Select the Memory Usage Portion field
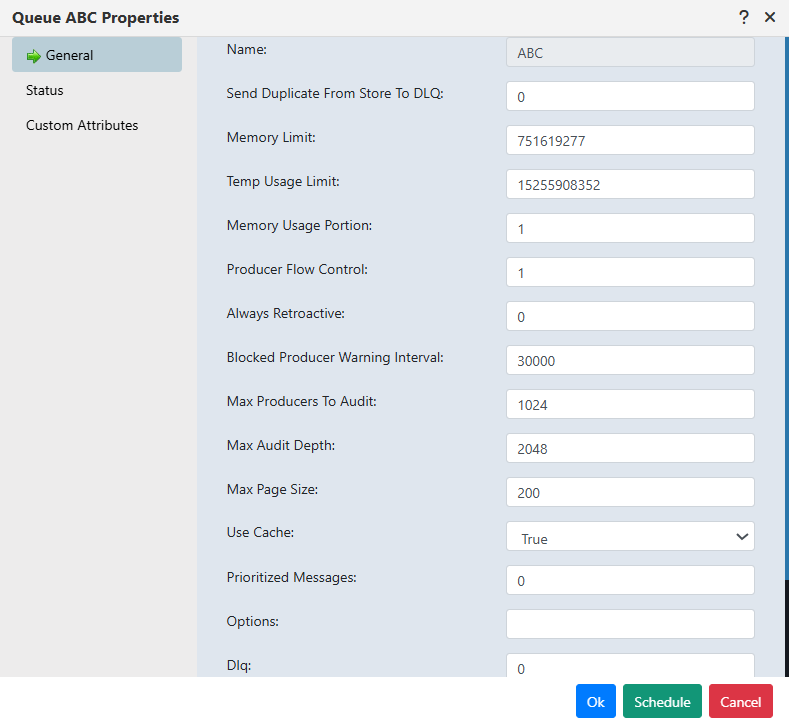Screen dimensions: 789x724 tap(630, 228)
